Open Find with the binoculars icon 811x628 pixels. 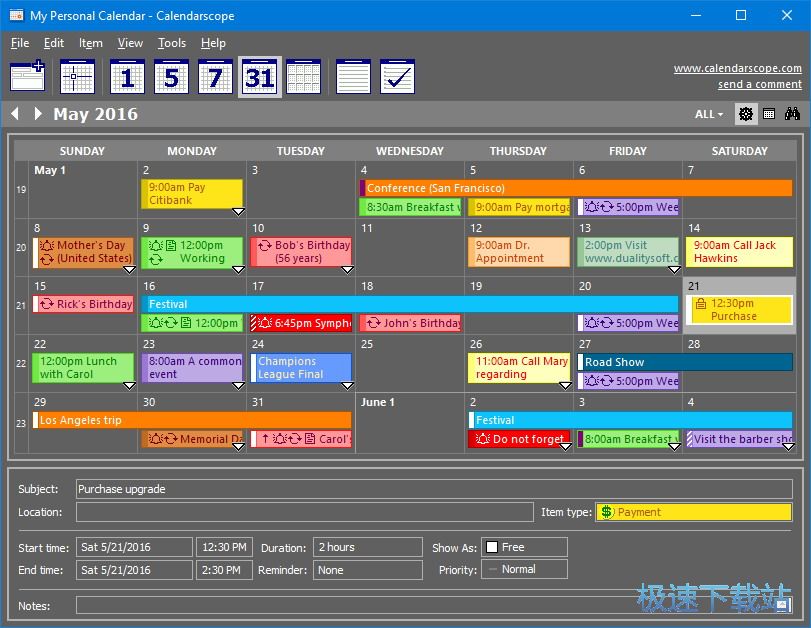point(792,114)
